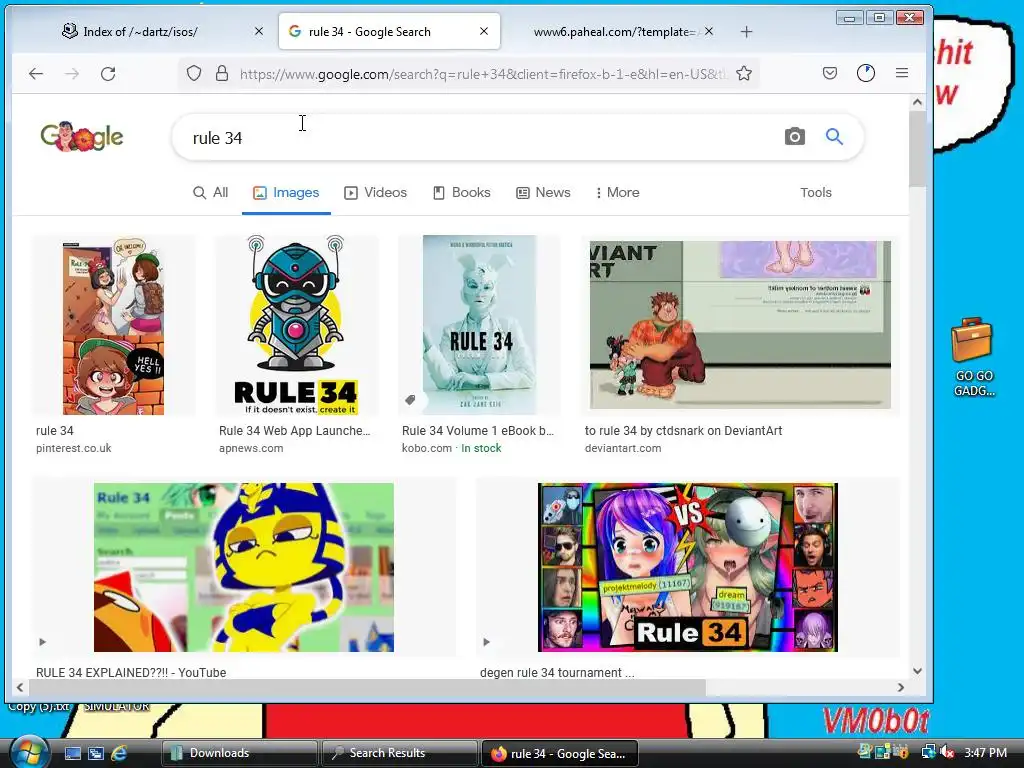
Task: Open the Firefox account circle icon
Action: (866, 73)
